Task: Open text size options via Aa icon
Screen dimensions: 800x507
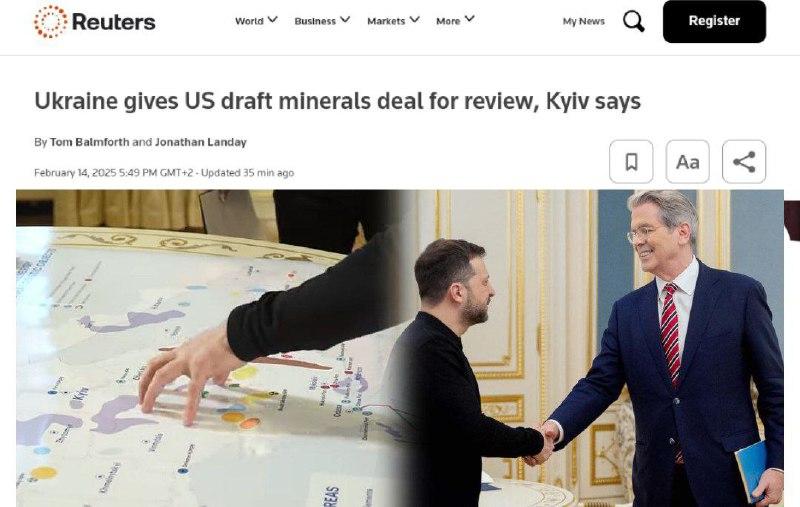Action: (688, 162)
